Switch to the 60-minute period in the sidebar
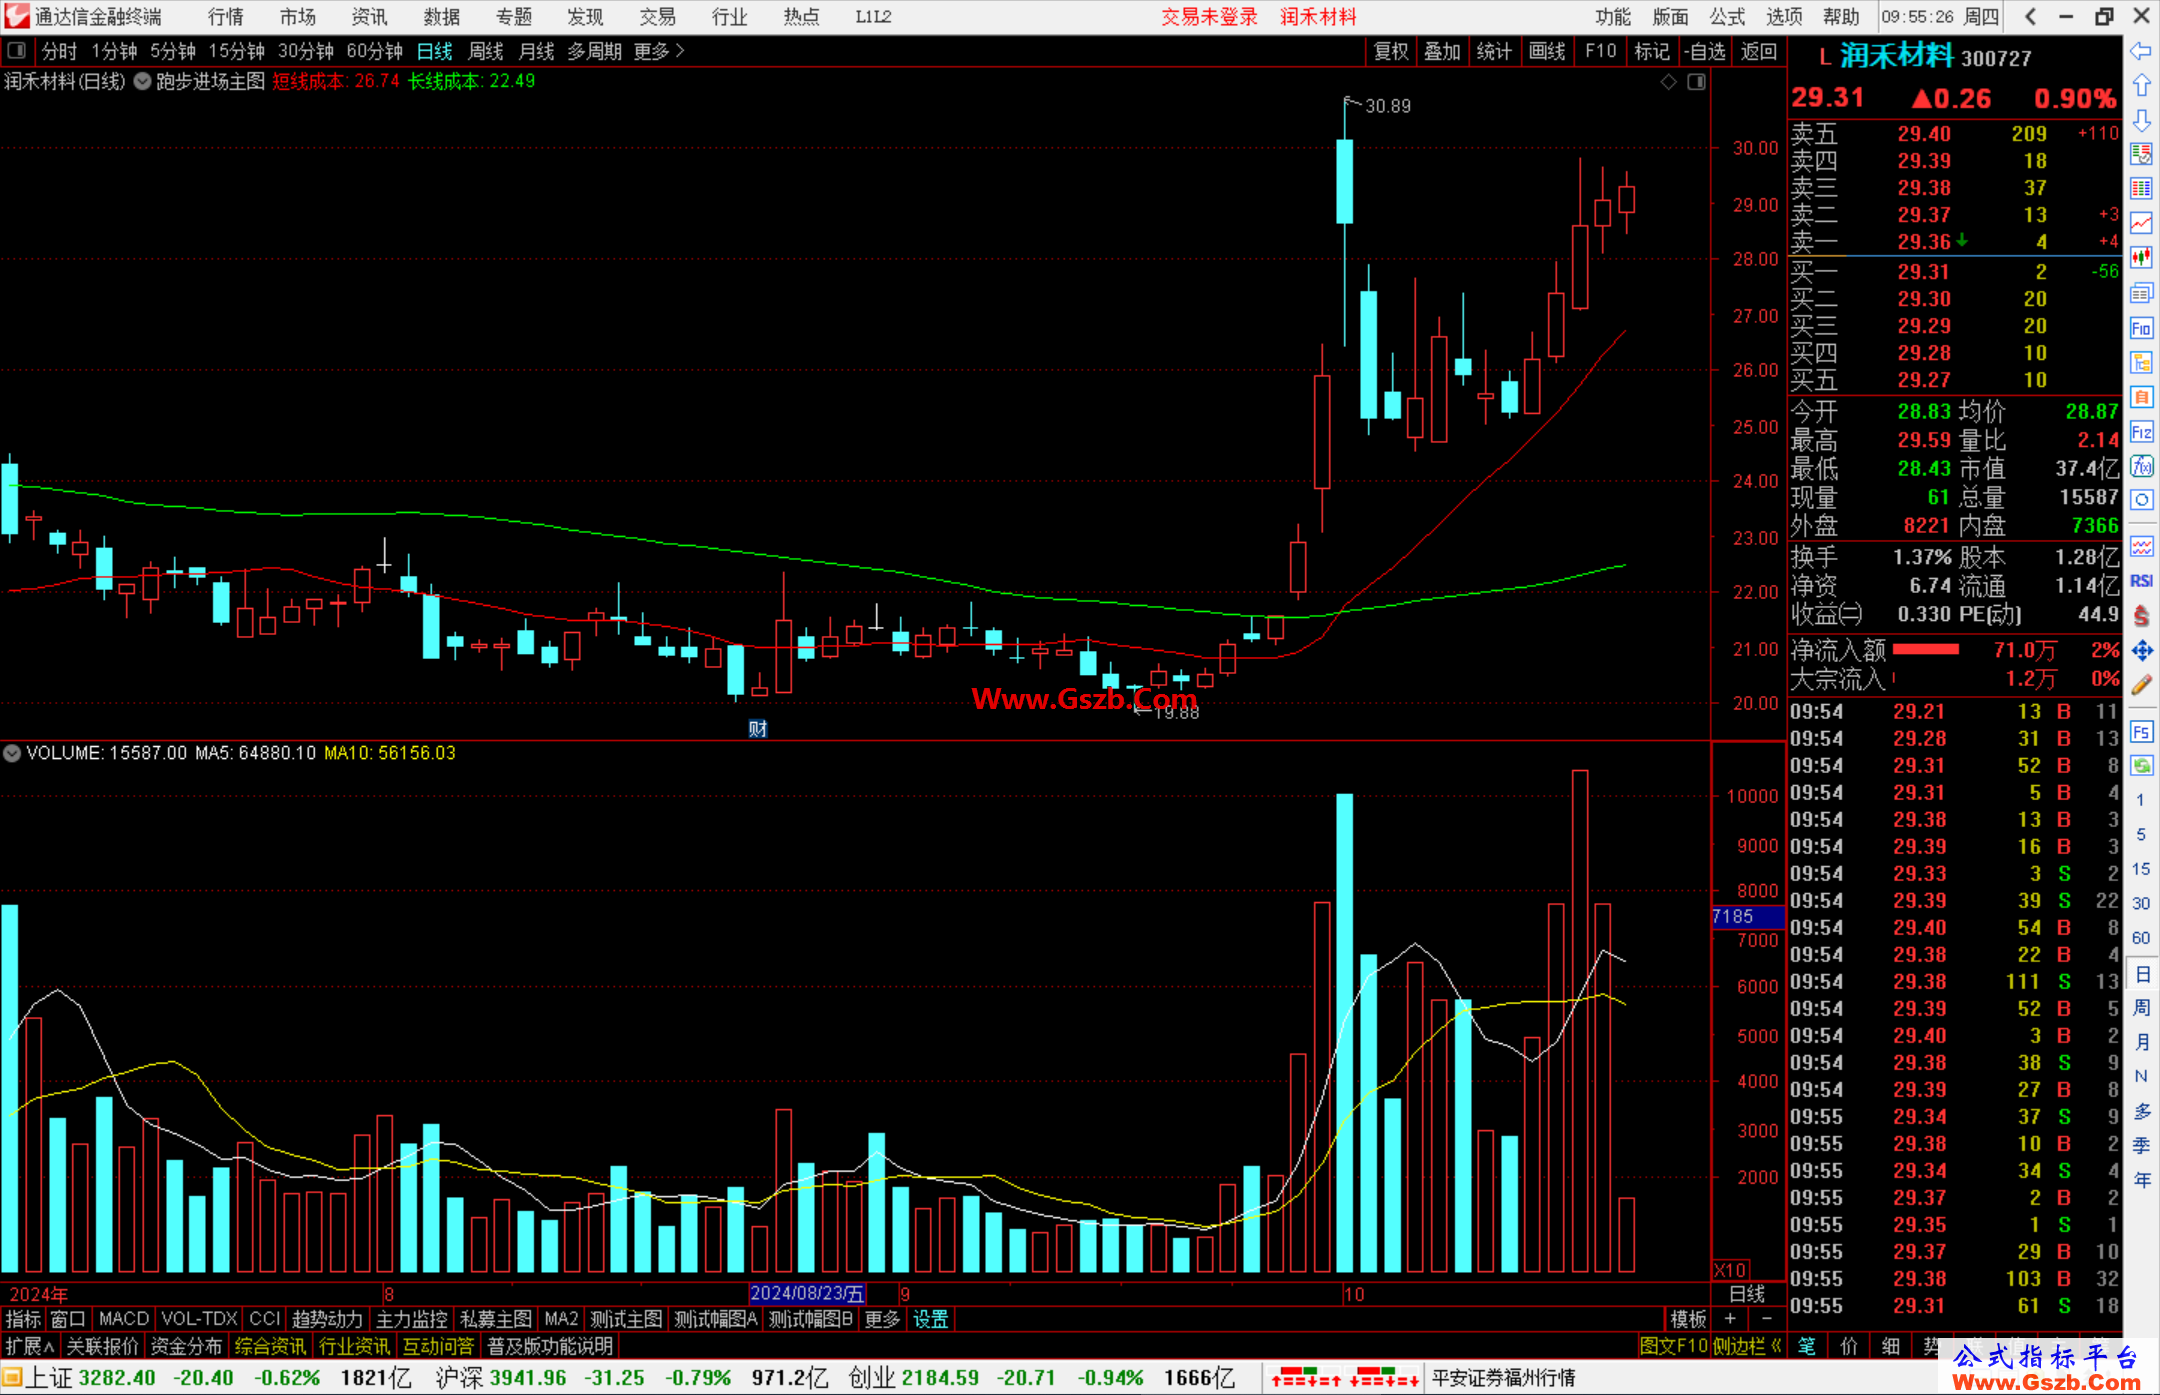 coord(2140,938)
